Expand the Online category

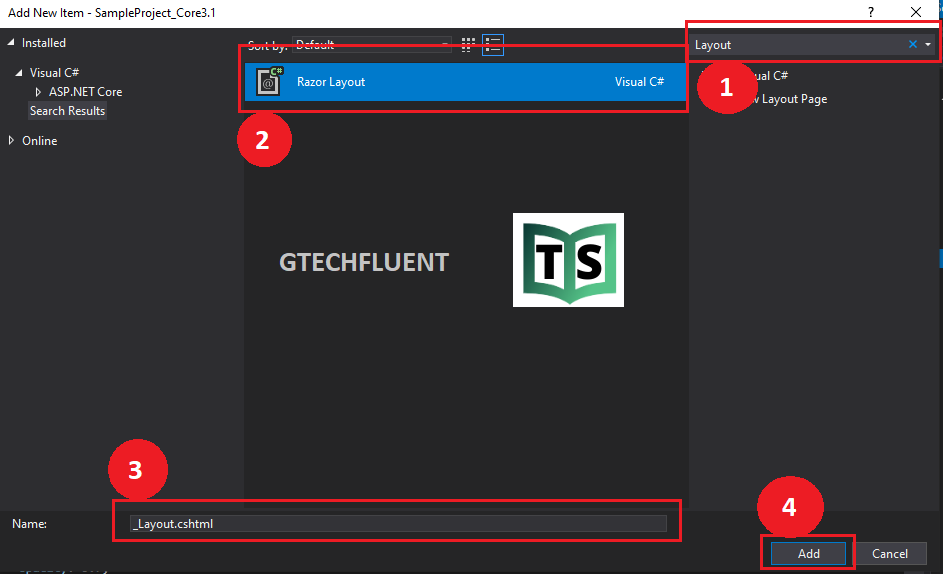pos(12,141)
